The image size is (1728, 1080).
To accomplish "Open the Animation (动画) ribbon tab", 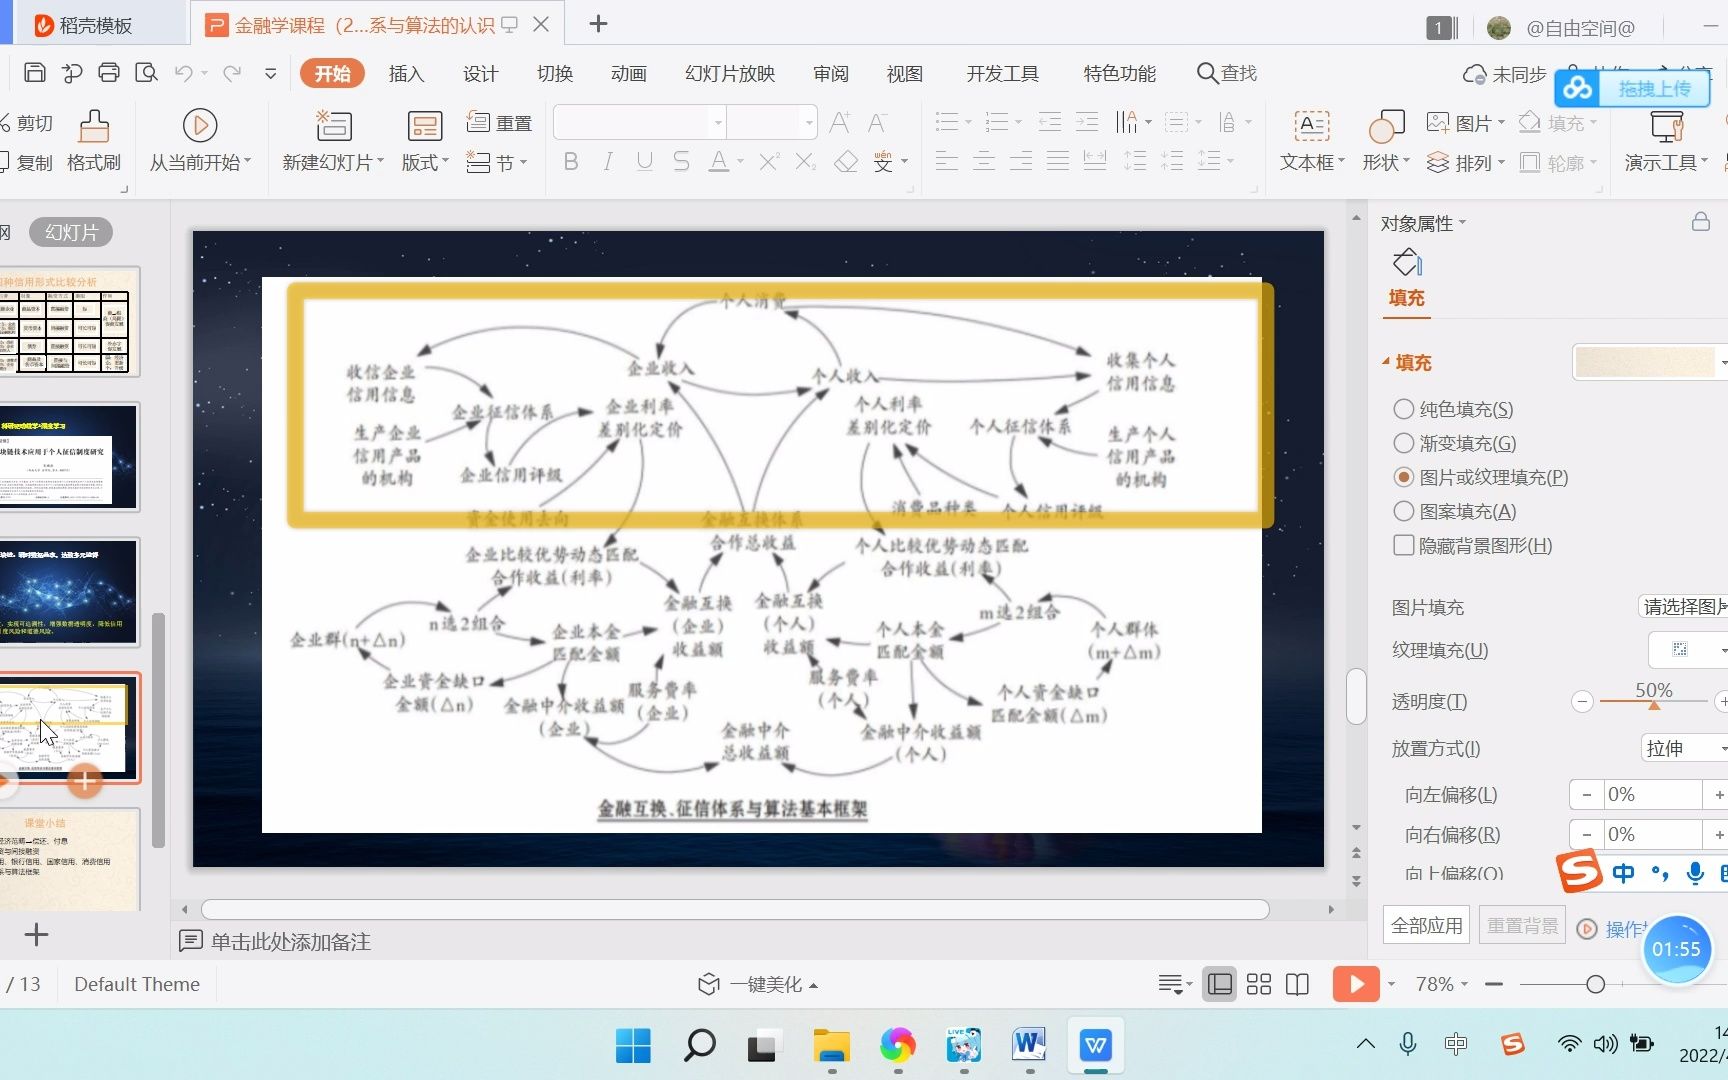I will tap(629, 73).
